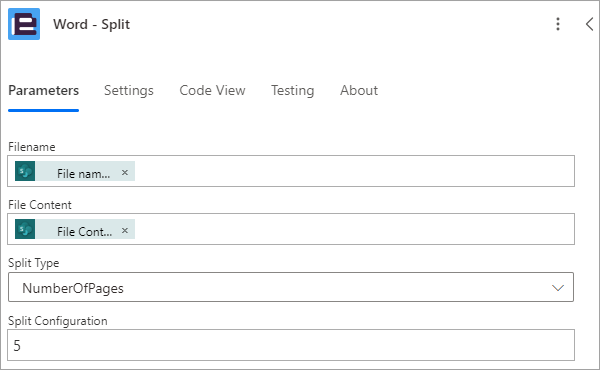Select the Parameters tab
Screen dimensions: 600x370
44,91
